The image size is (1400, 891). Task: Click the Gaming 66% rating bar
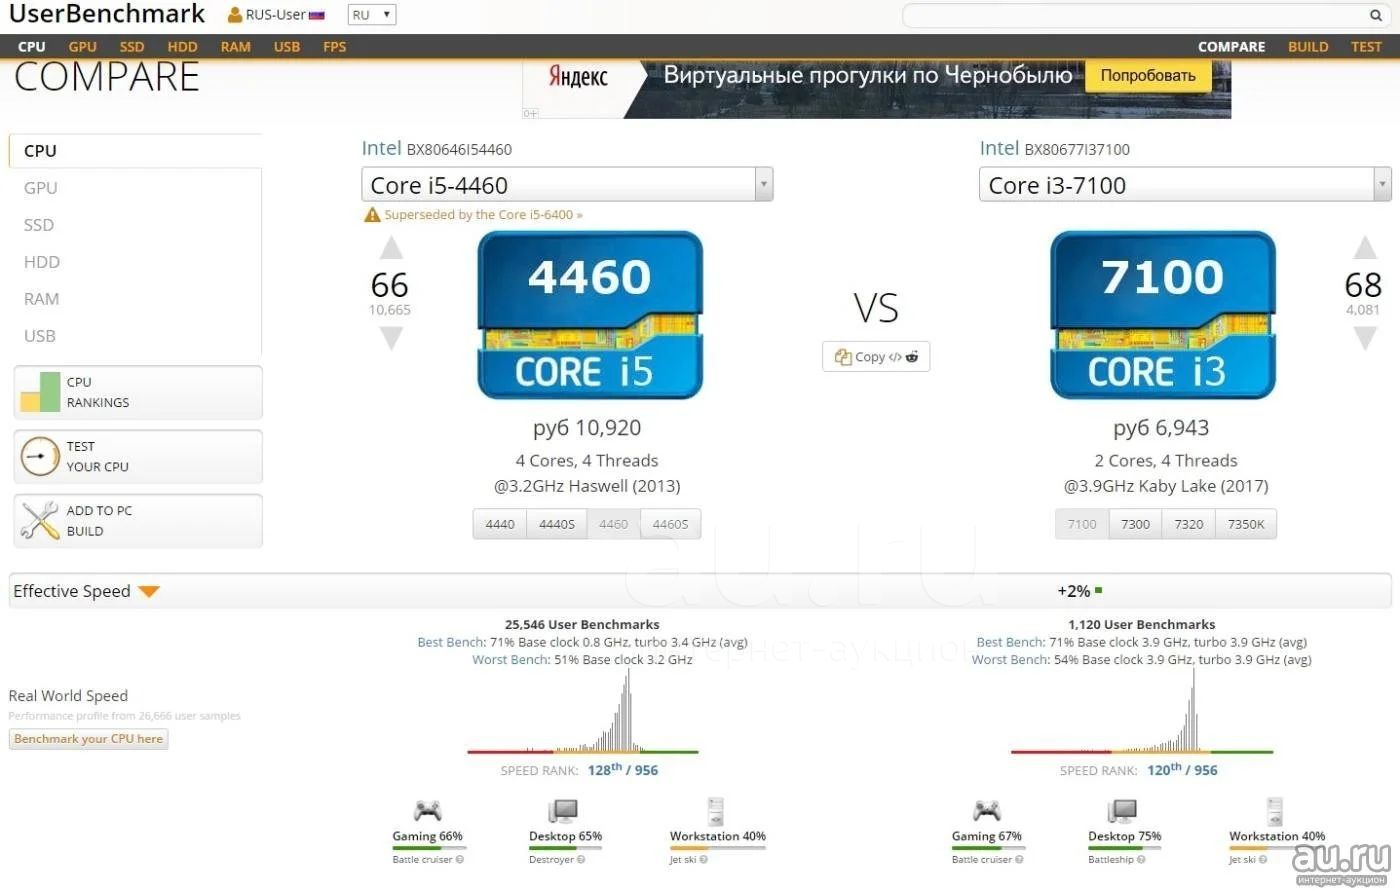click(427, 848)
